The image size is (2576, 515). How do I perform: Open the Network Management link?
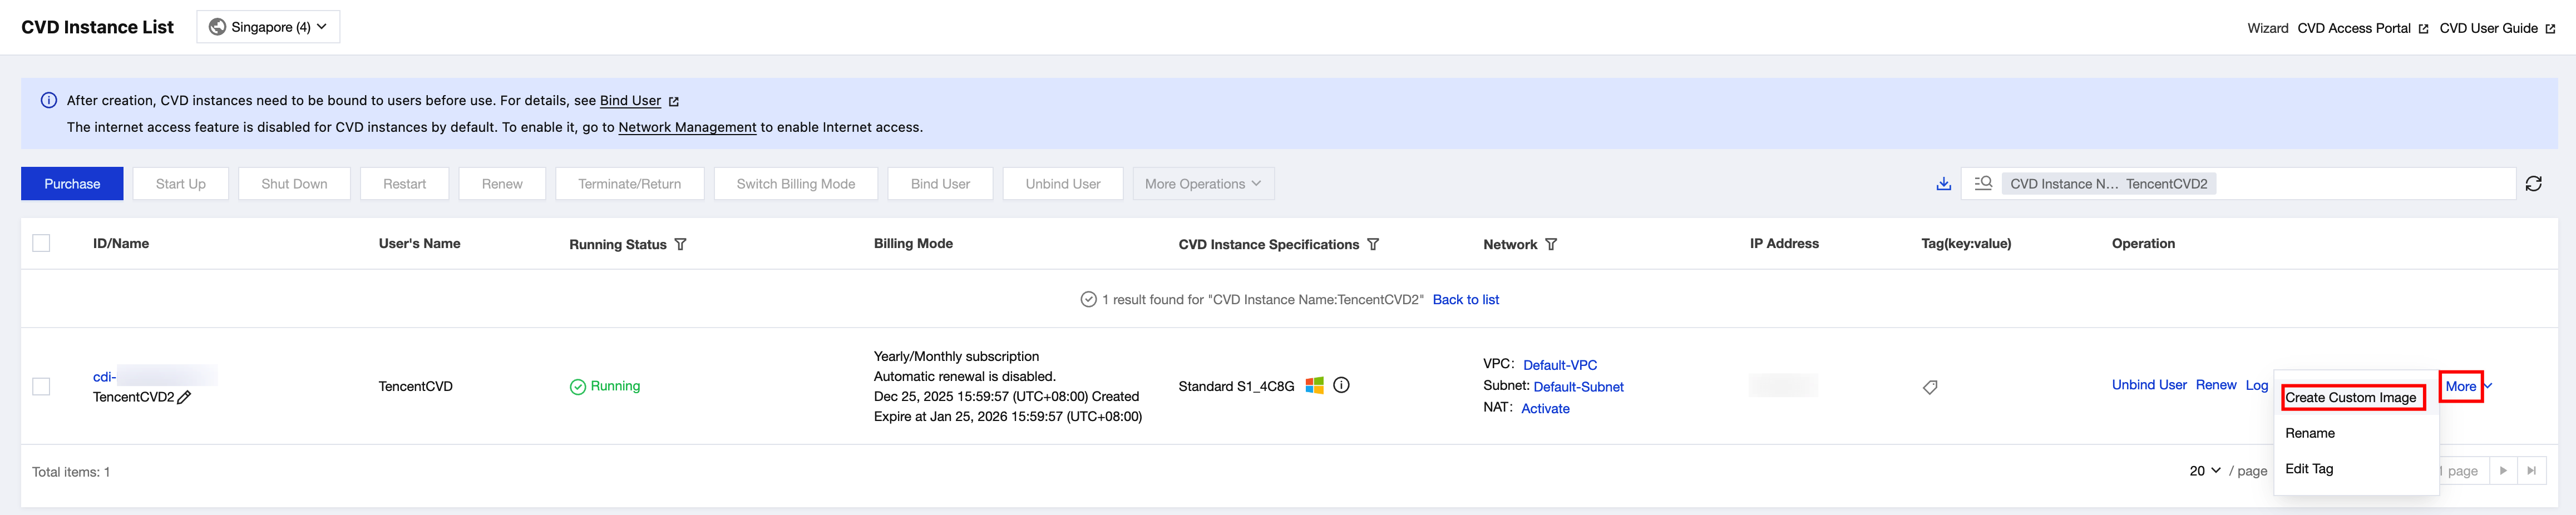(687, 127)
